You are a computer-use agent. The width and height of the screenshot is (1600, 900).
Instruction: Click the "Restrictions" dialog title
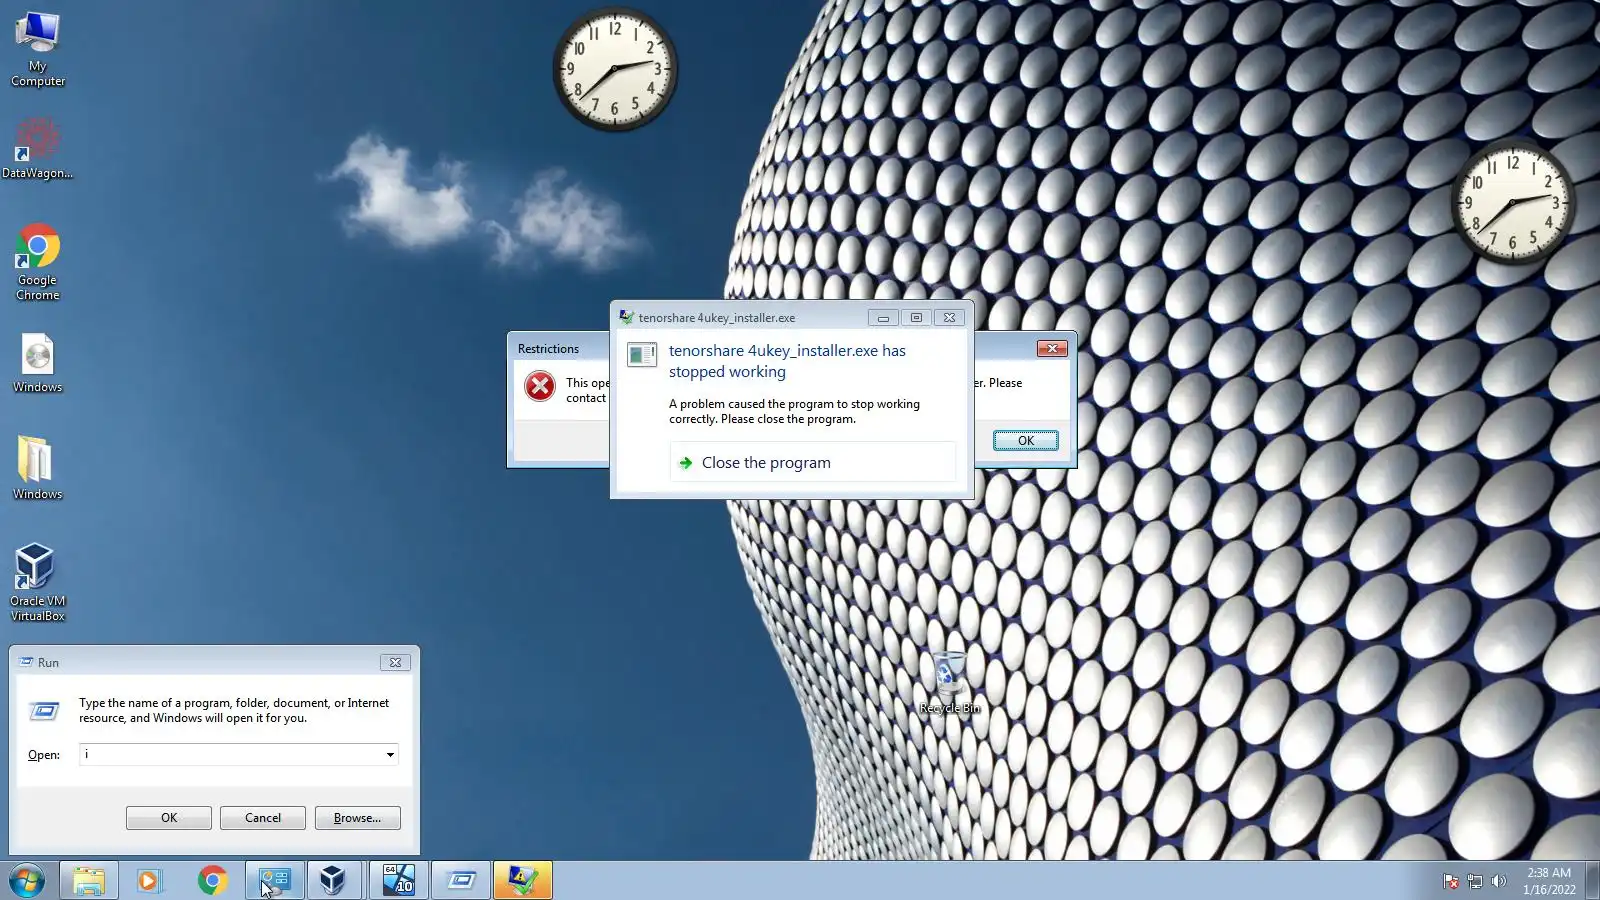(x=548, y=349)
